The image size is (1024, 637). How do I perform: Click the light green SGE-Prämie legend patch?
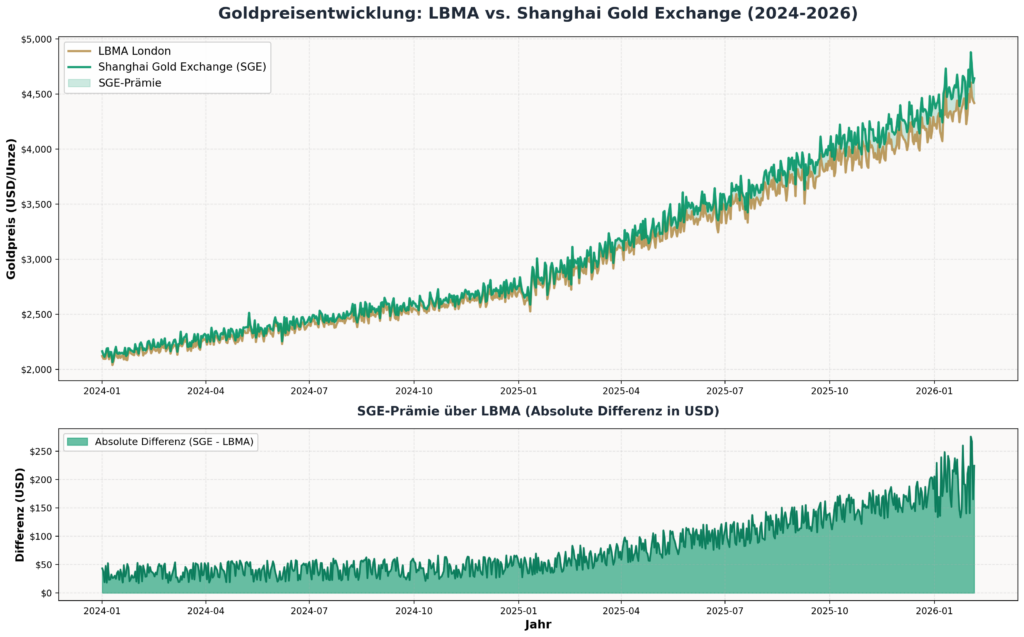point(80,83)
